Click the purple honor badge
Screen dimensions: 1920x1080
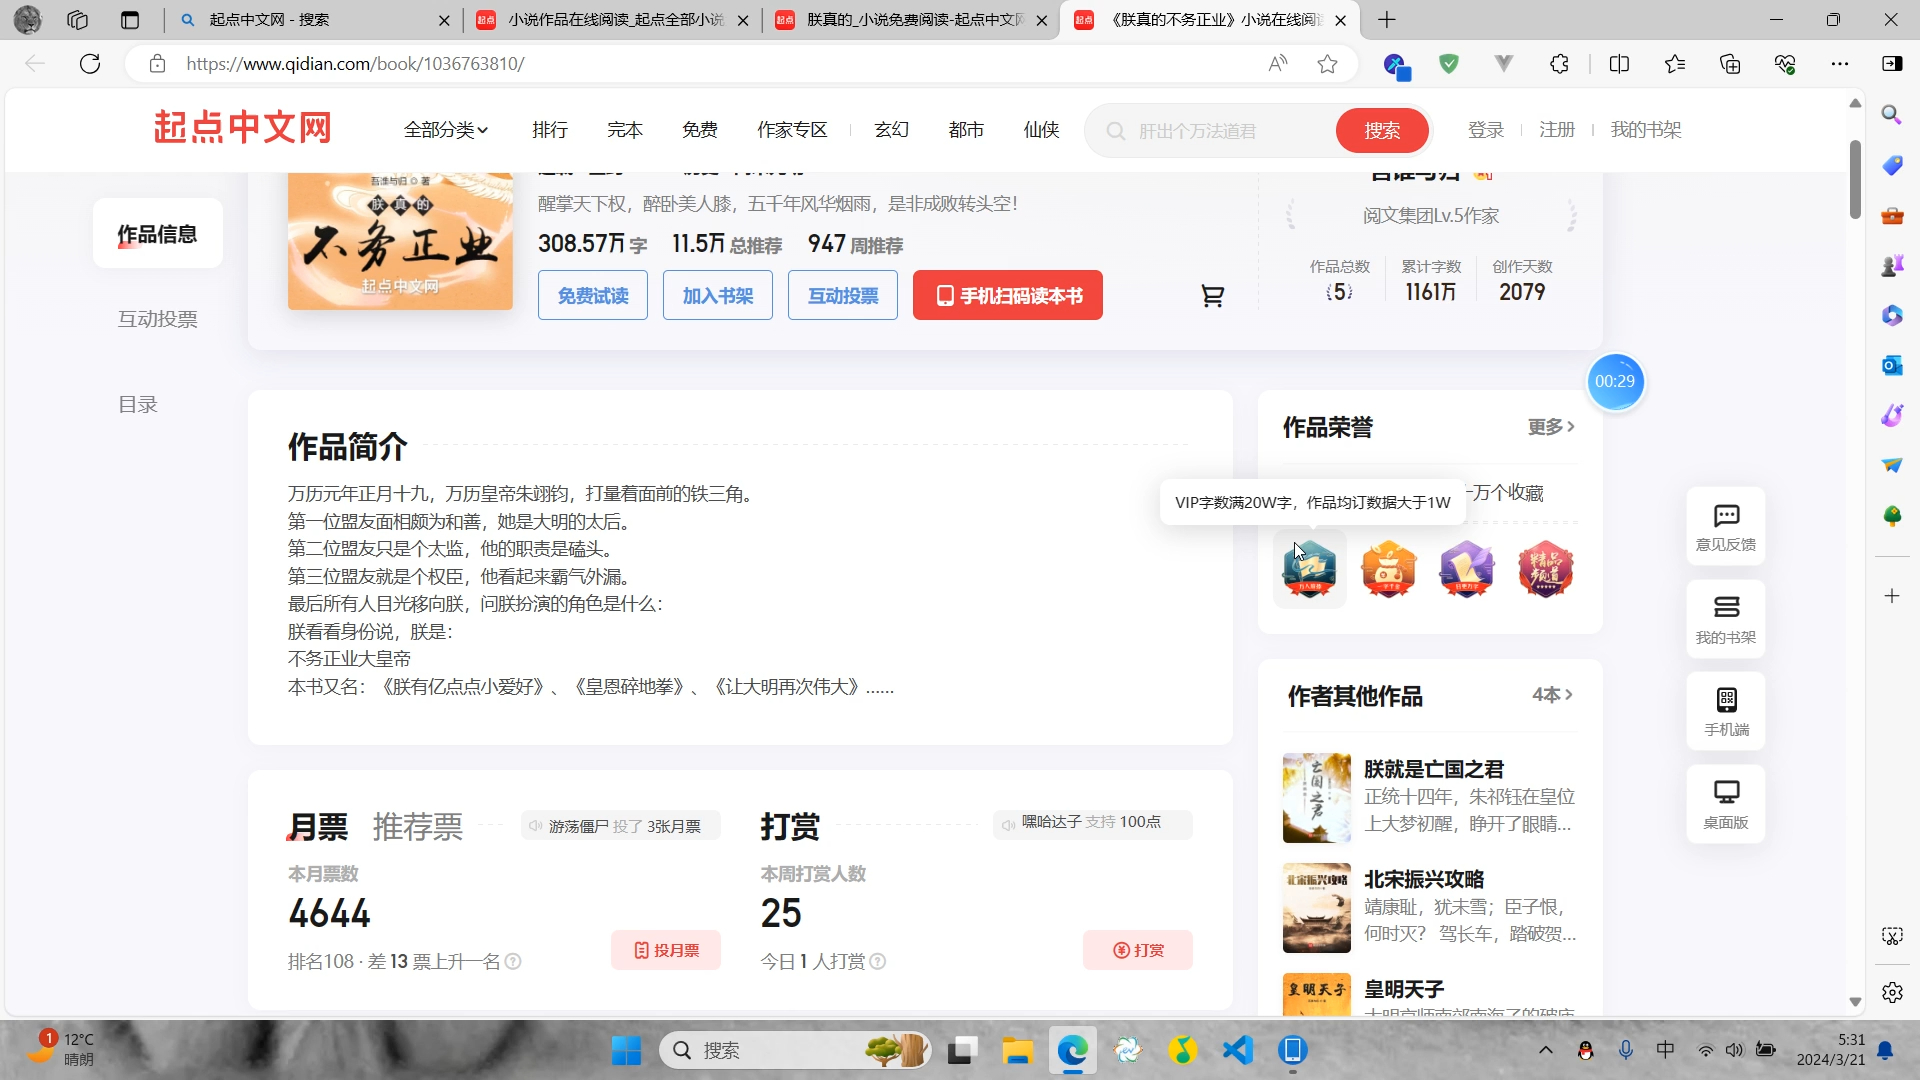[1466, 569]
